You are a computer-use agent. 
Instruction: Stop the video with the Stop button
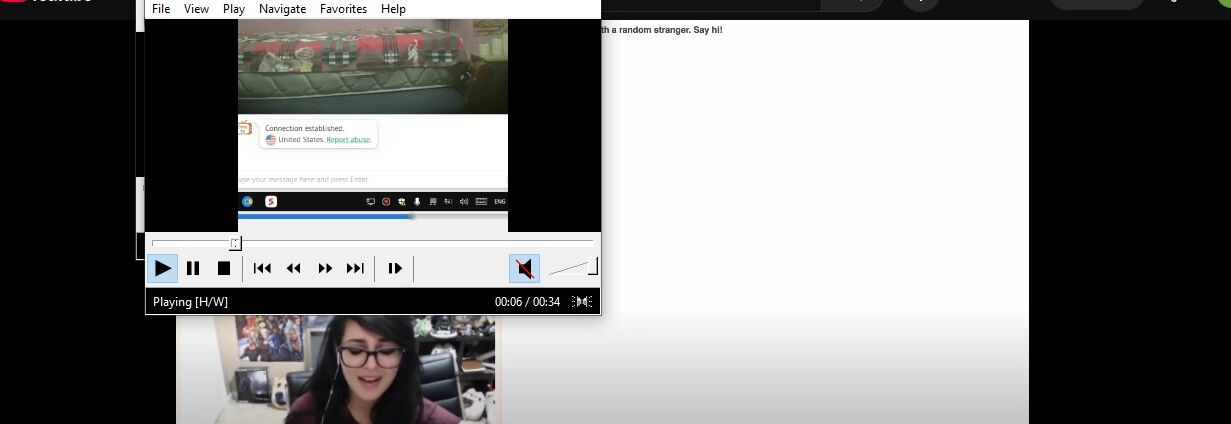tap(224, 268)
